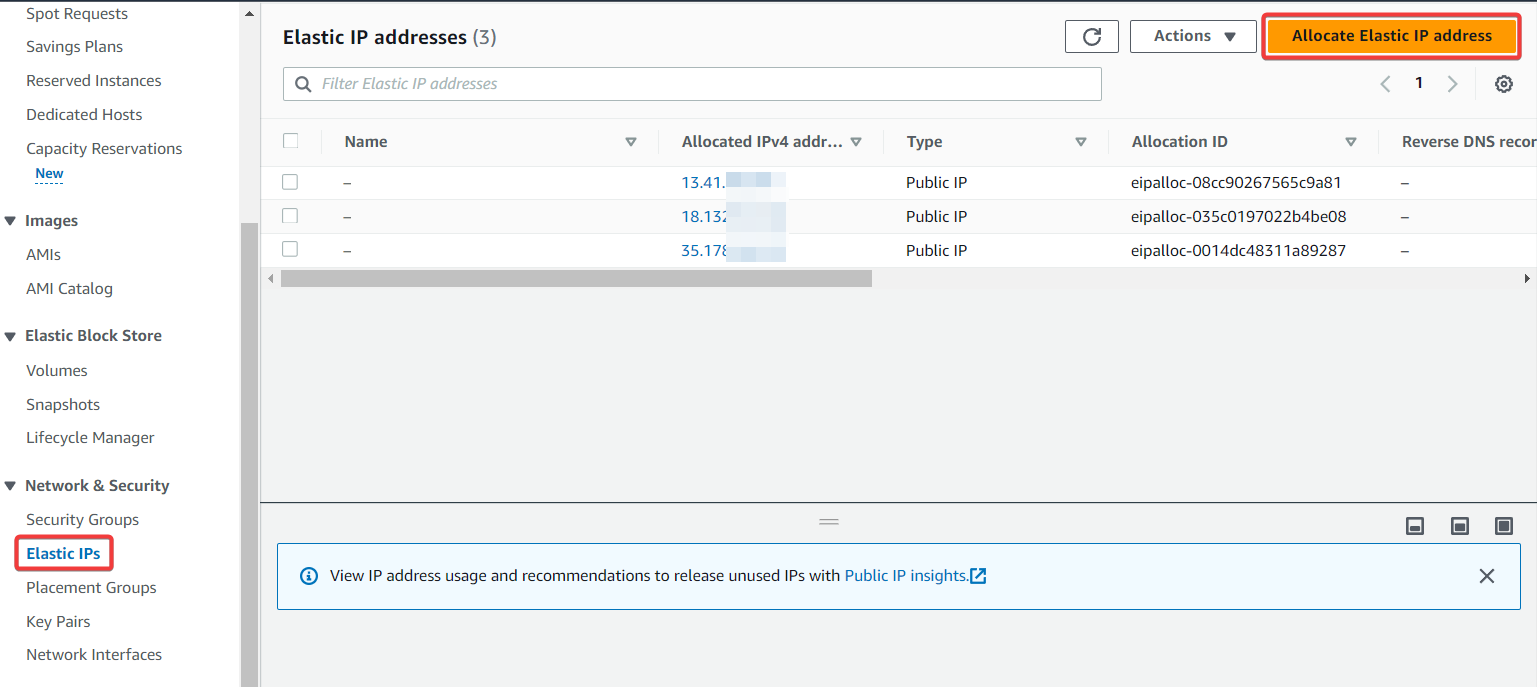Viewport: 1537px width, 687px height.
Task: Open Dedicated Hosts in sidebar
Action: point(84,115)
